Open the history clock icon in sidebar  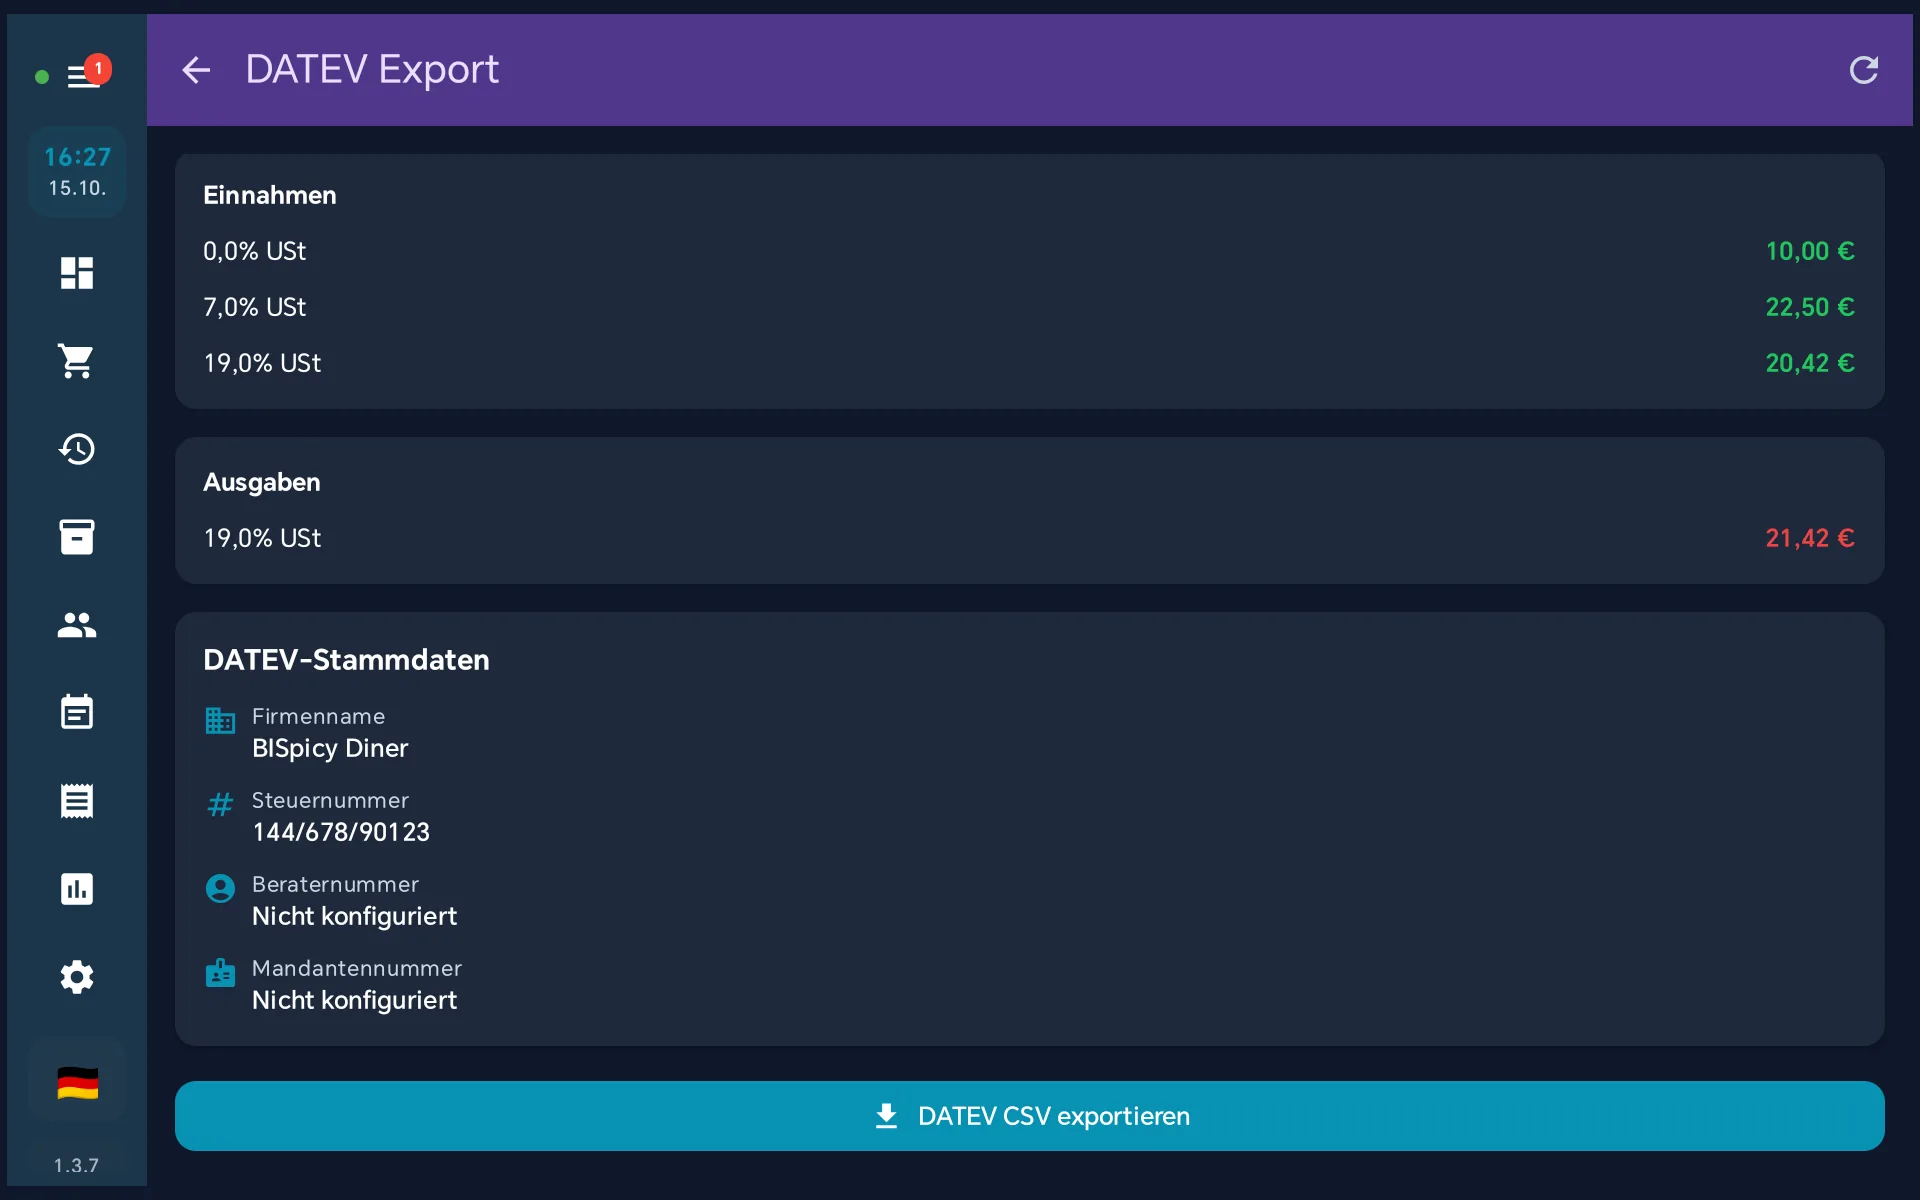[x=77, y=449]
